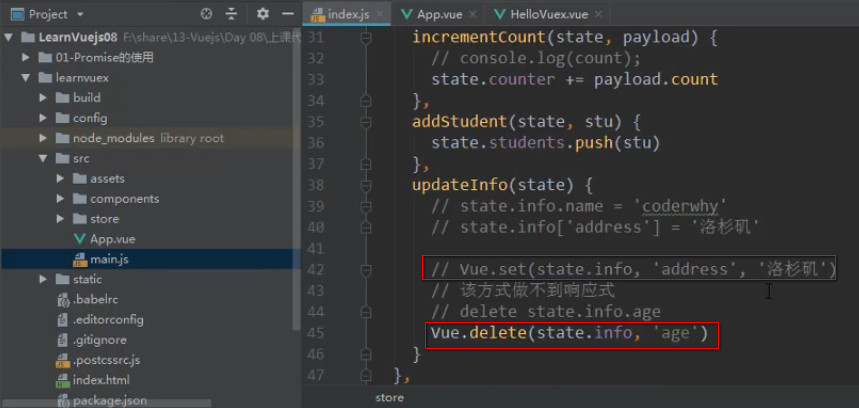Collapse the learnvuex folder
The image size is (859, 408).
pyautogui.click(x=25, y=78)
